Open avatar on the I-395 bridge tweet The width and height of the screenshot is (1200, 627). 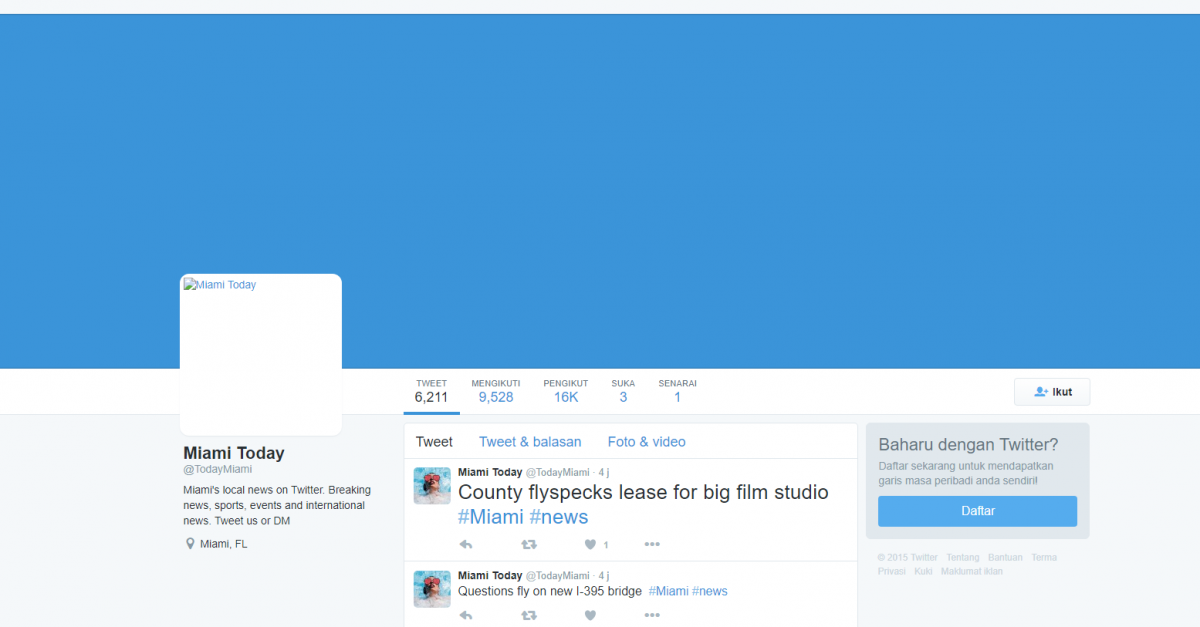(x=432, y=589)
